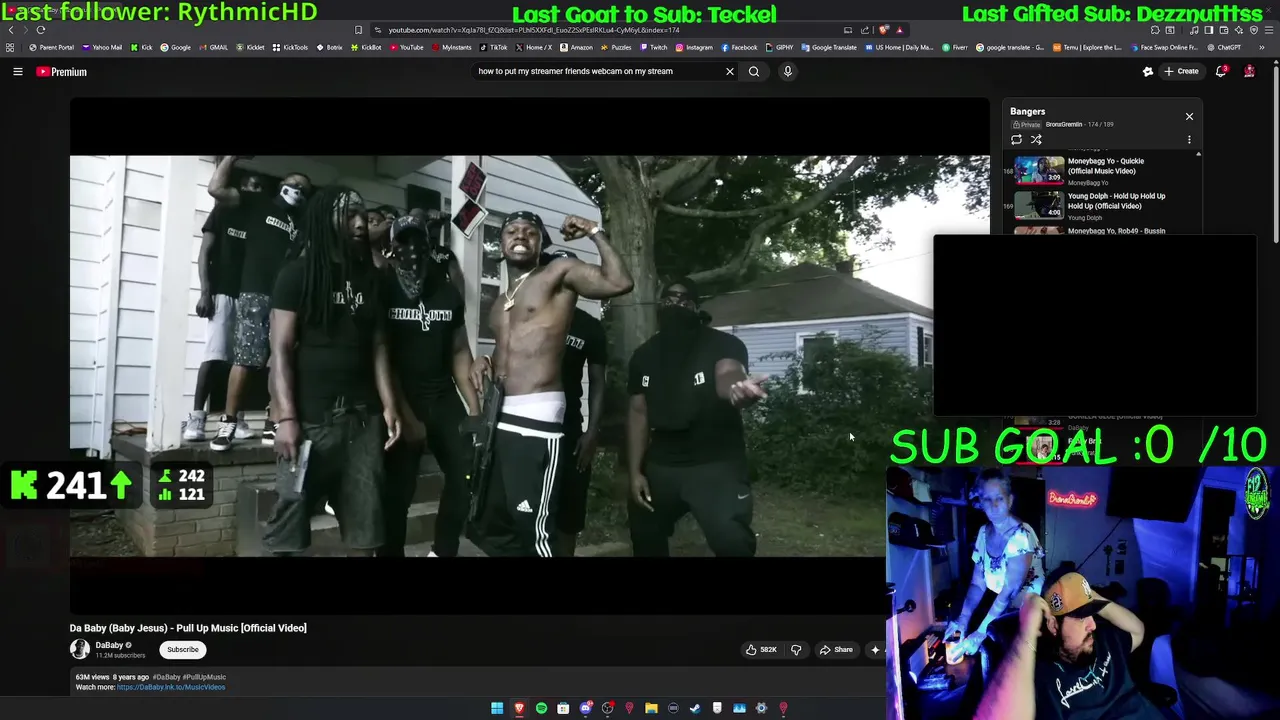Clear the YouTube search field
1280x720 pixels.
[x=730, y=71]
